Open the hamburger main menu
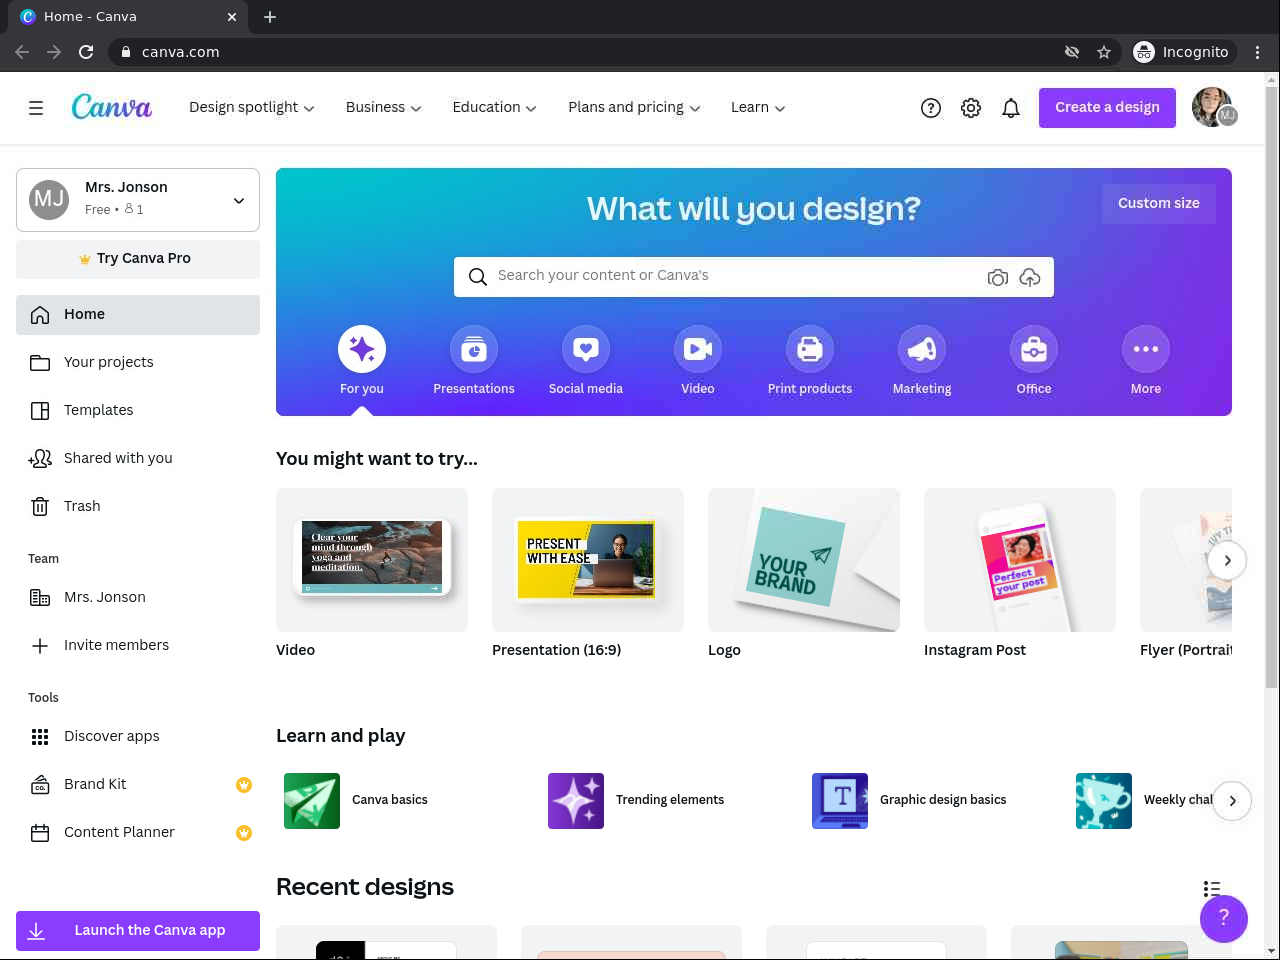1280x960 pixels. [36, 108]
